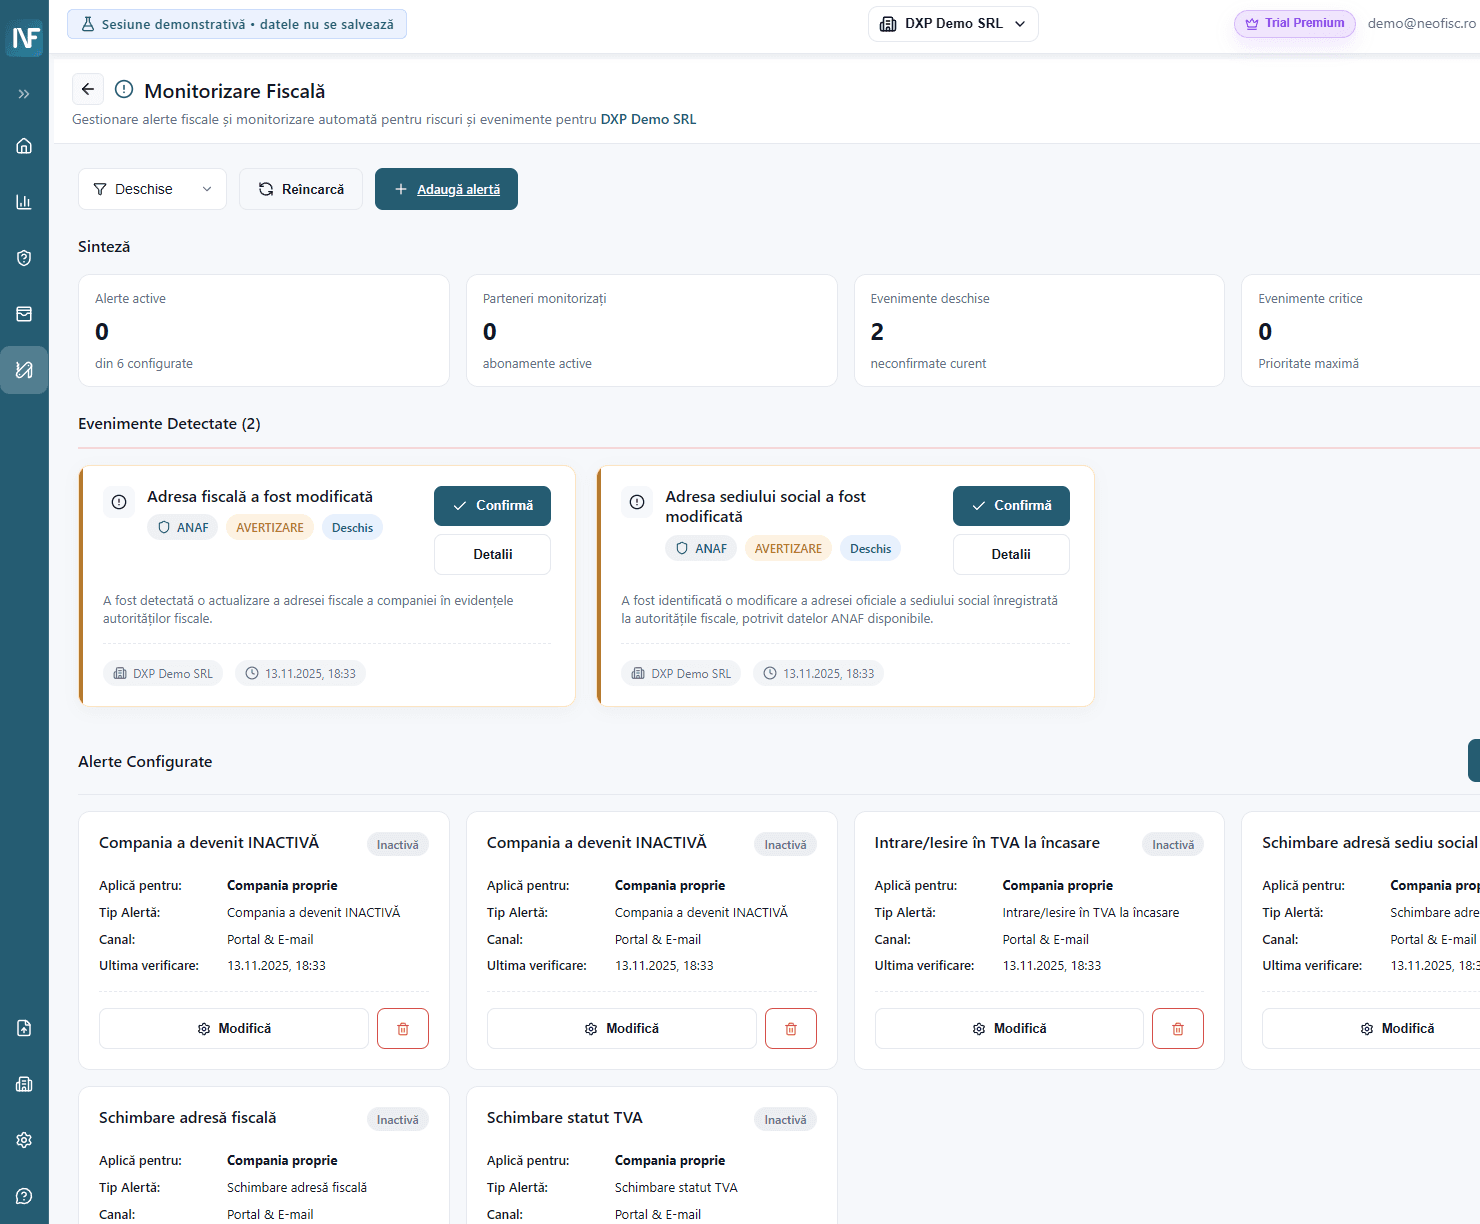Click Modifică on Intrare/Ieșire în TVA alert
This screenshot has width=1480, height=1224.
click(1009, 1028)
